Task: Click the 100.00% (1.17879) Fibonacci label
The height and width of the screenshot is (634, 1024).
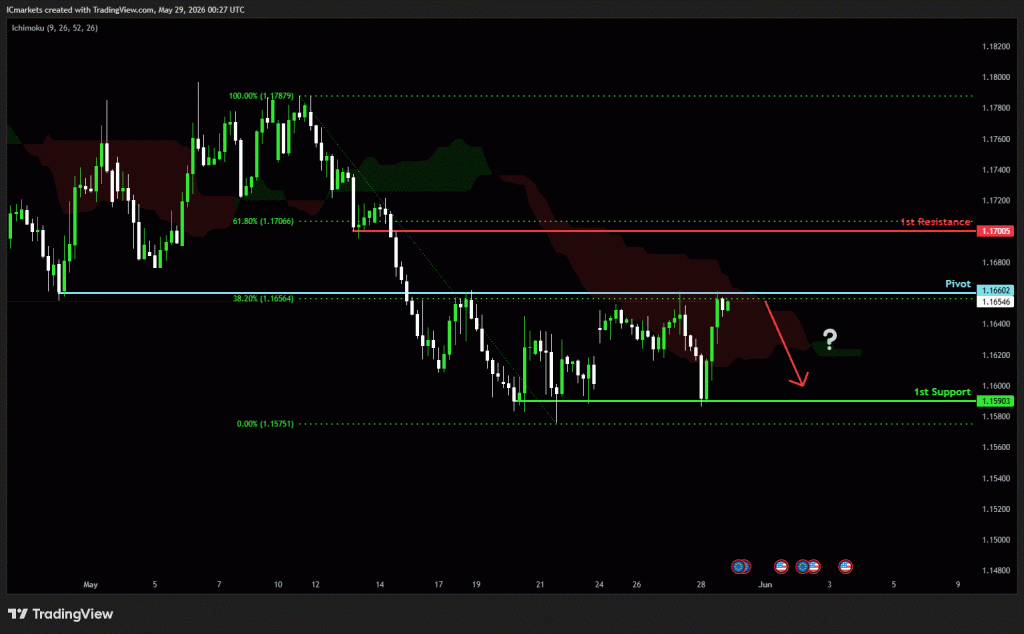Action: 261,96
